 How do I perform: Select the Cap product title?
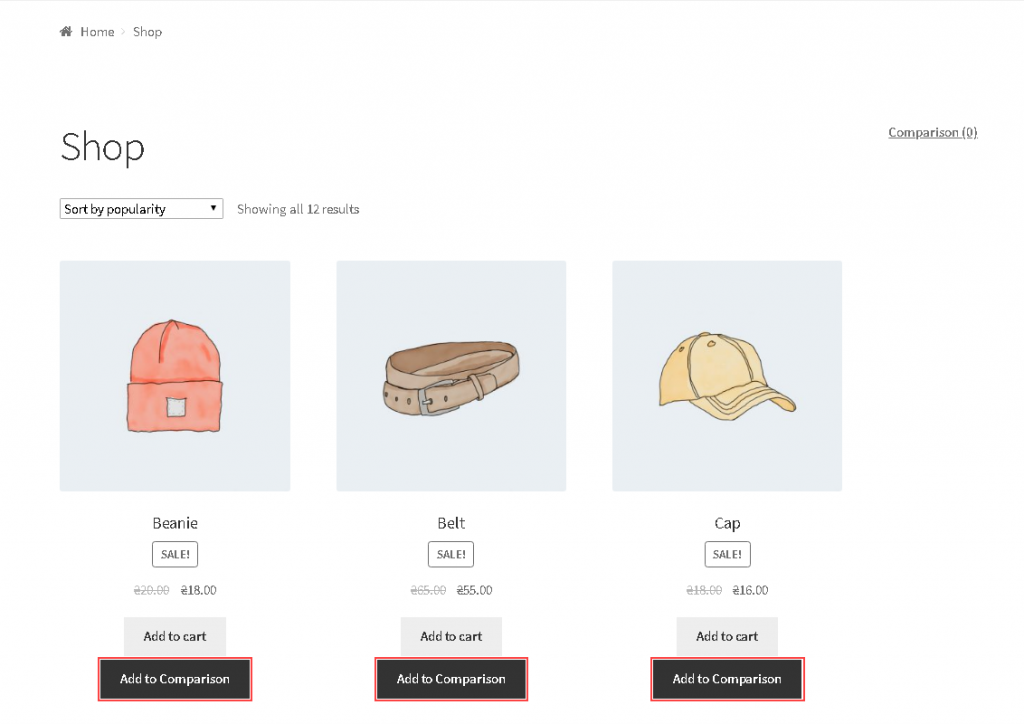(726, 522)
